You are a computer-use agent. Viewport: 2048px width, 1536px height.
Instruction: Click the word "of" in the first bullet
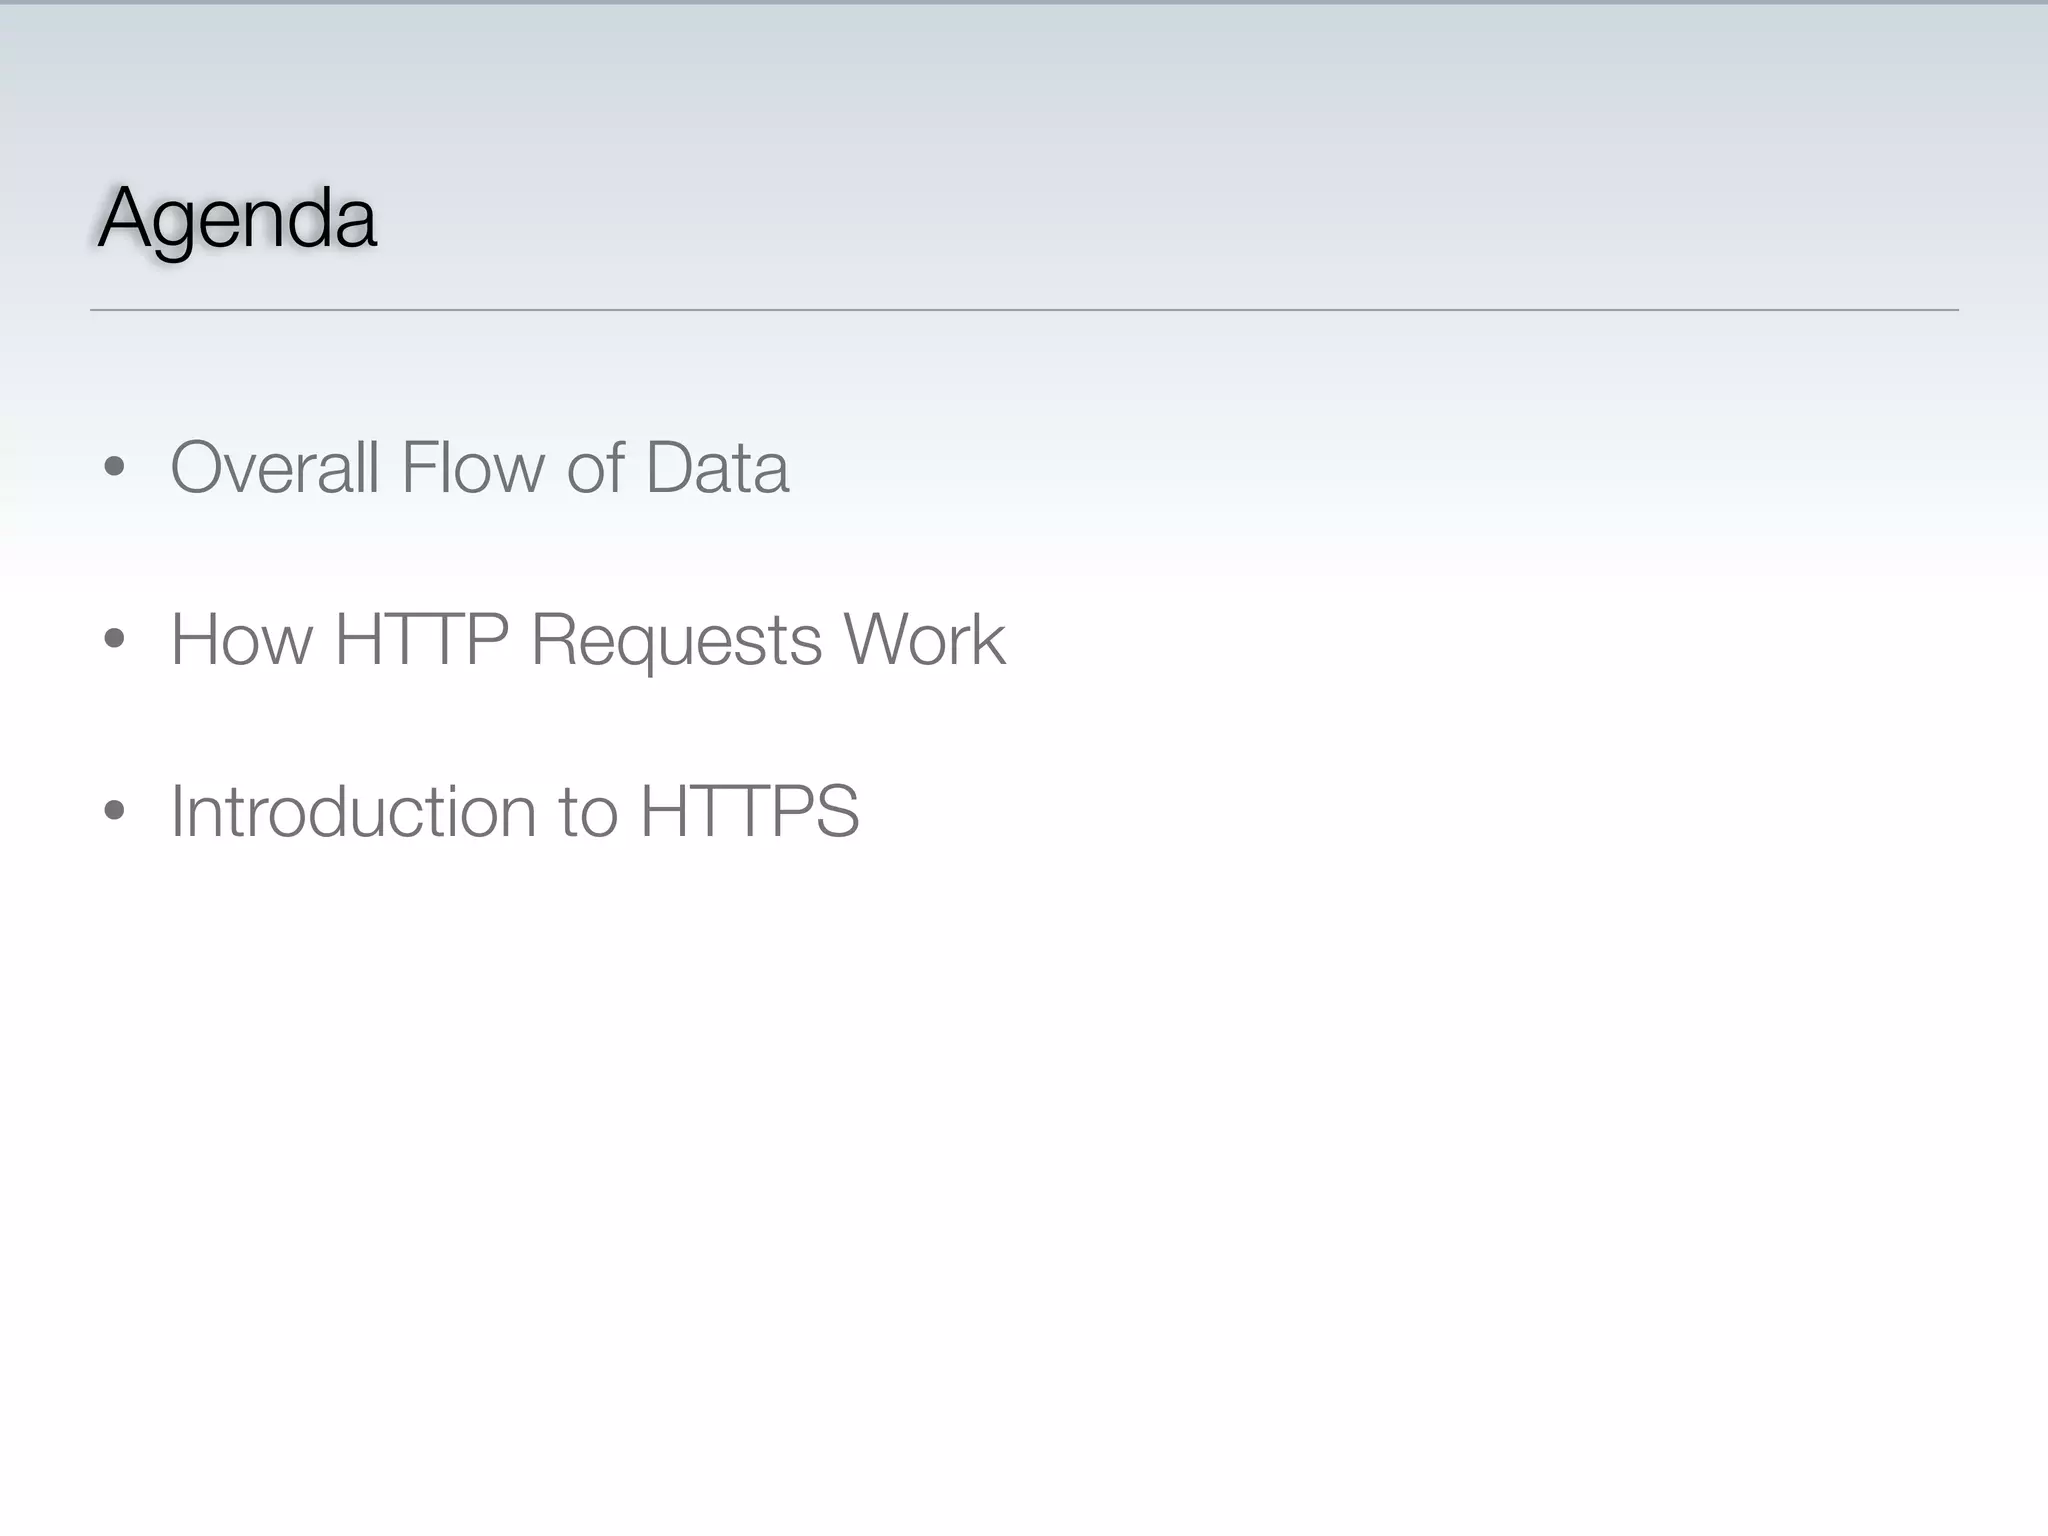[x=595, y=467]
